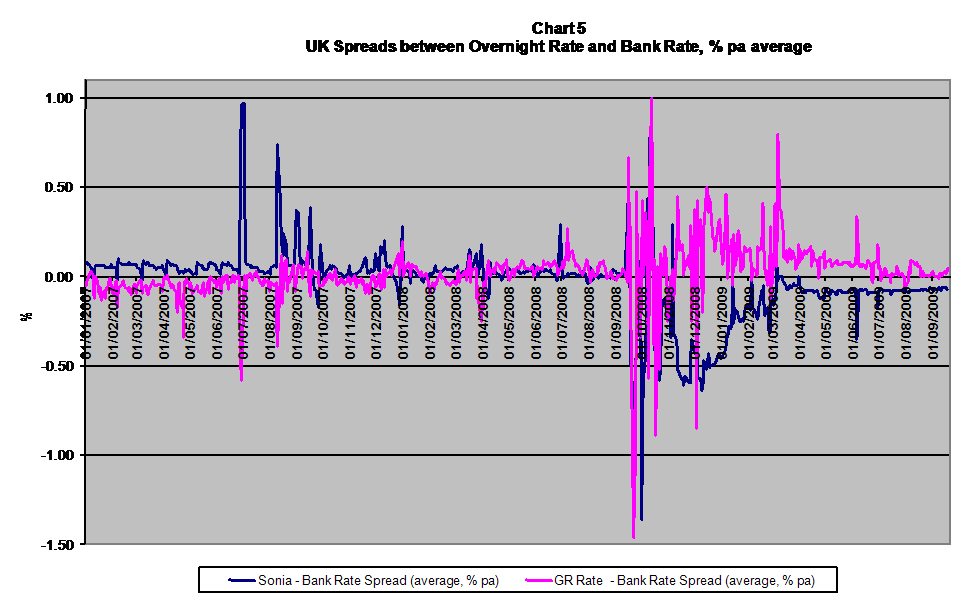Click the magenta GR Rate spike near 01/06/2009
977x600 pixels.
856,218
